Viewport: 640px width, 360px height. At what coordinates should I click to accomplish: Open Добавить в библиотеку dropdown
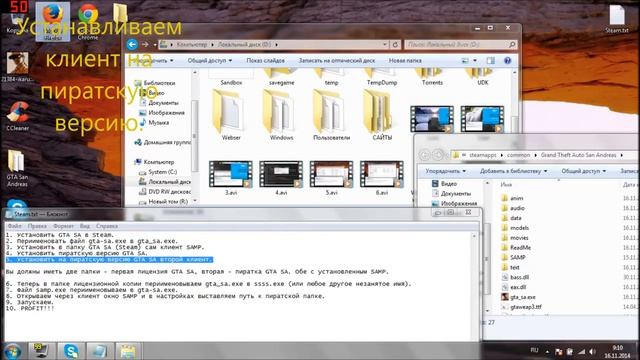click(x=513, y=171)
